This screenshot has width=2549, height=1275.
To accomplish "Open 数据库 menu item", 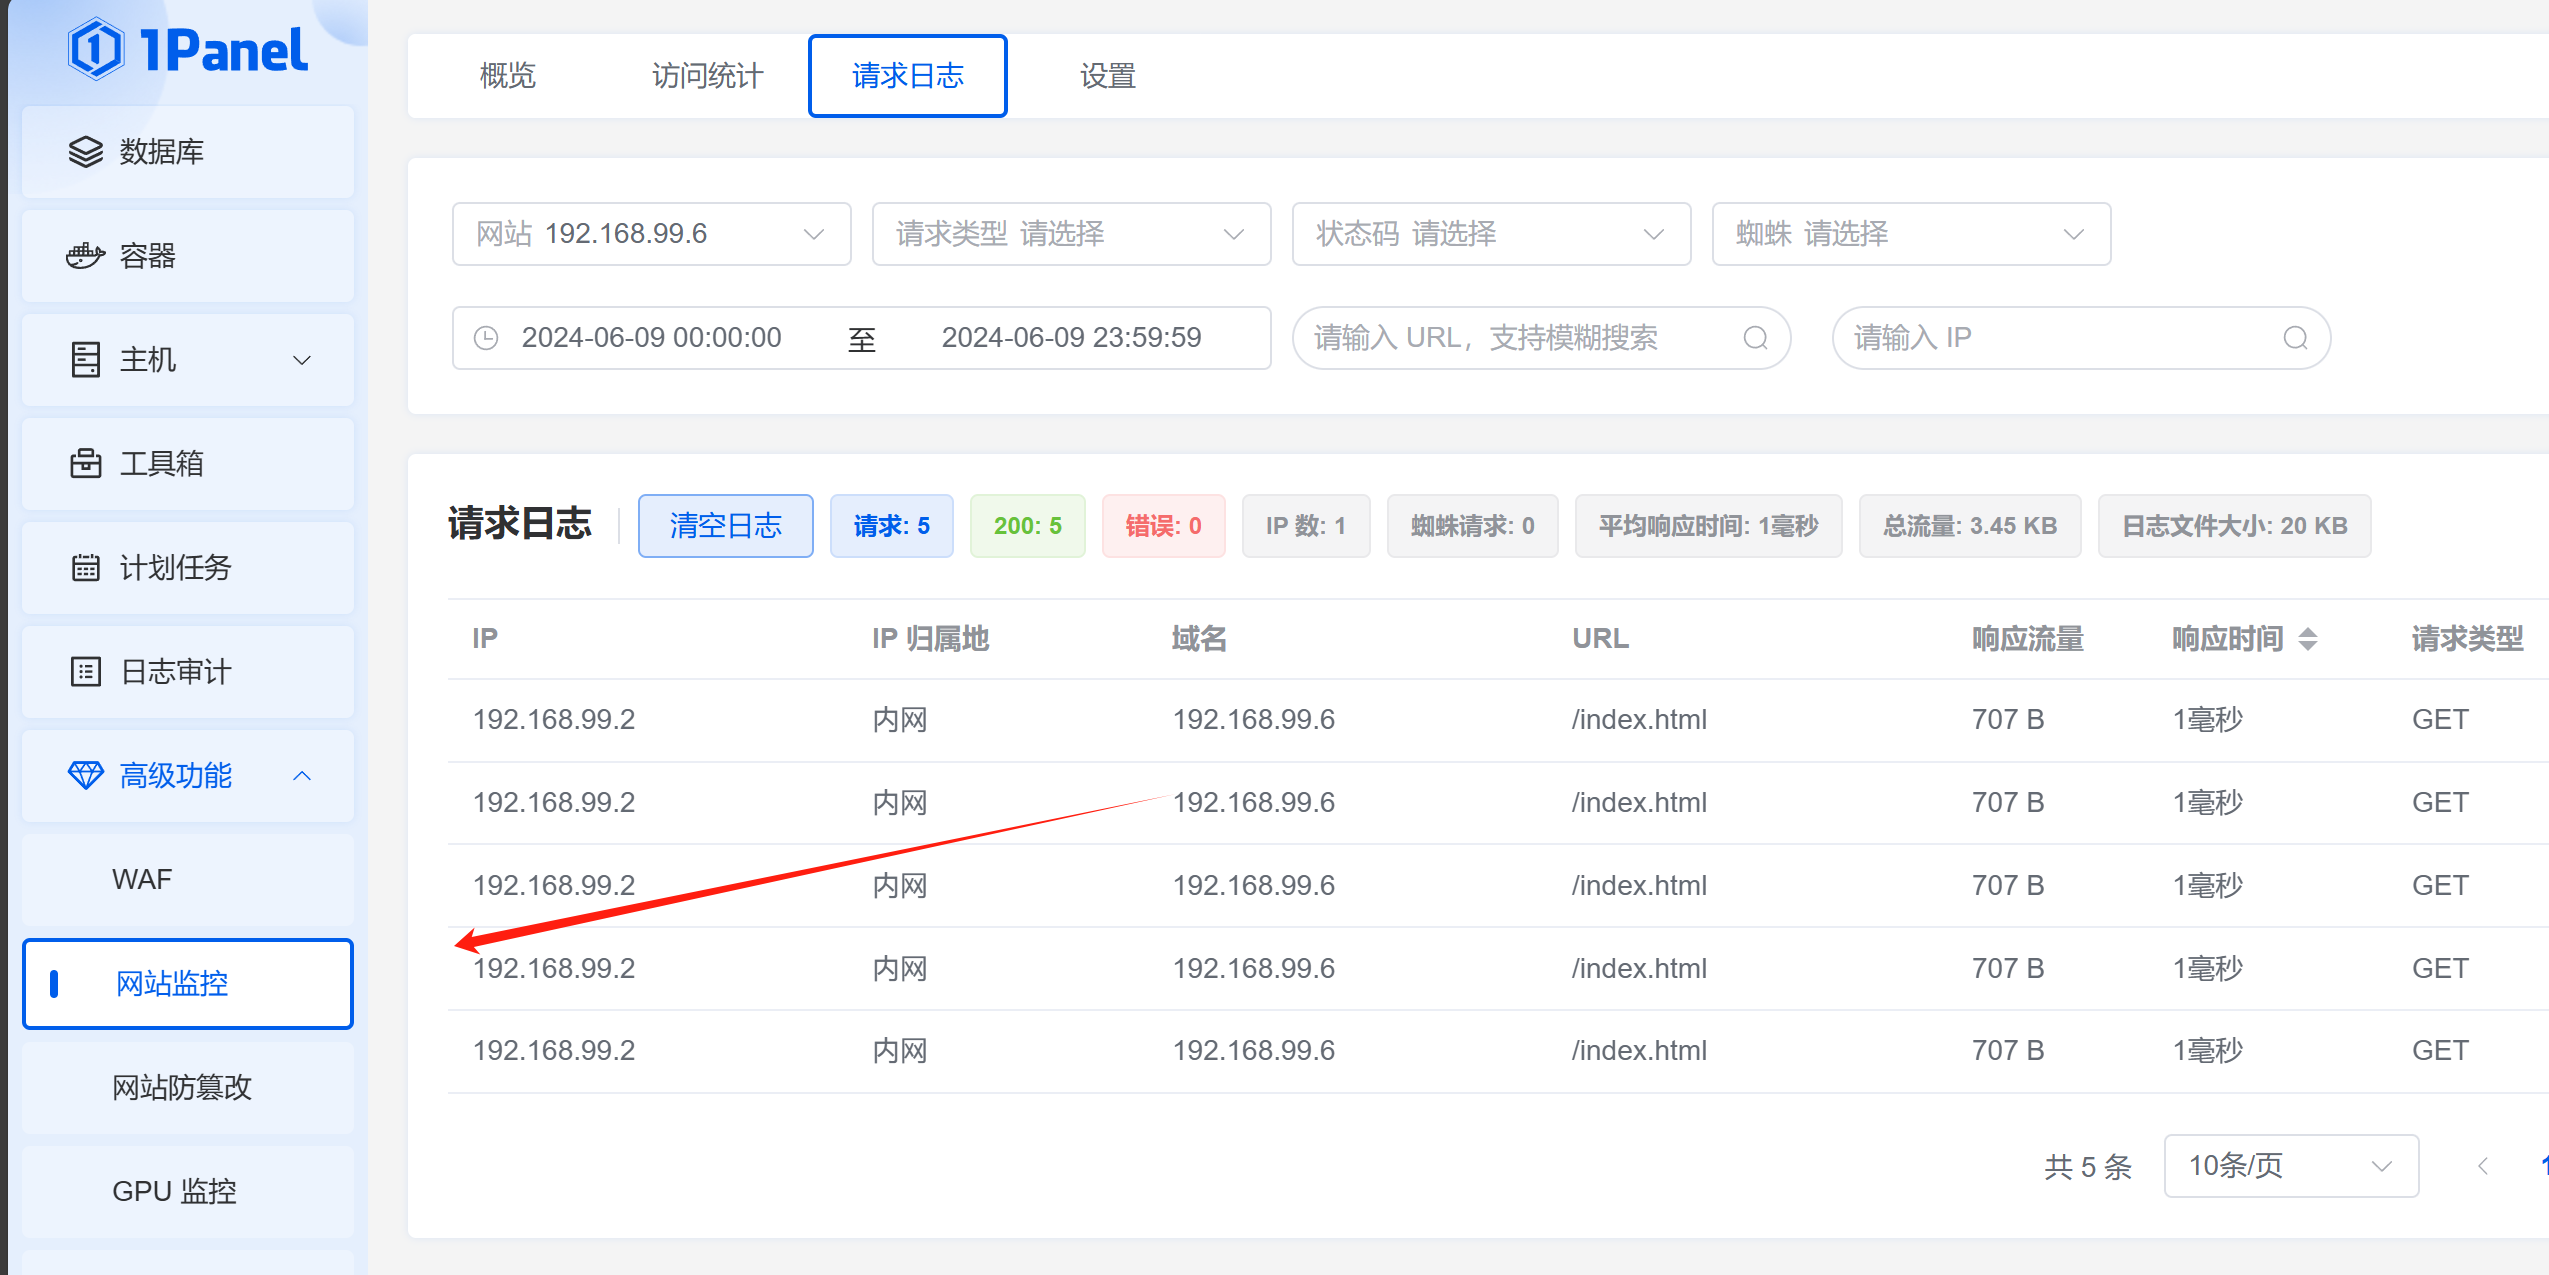I will [x=188, y=152].
